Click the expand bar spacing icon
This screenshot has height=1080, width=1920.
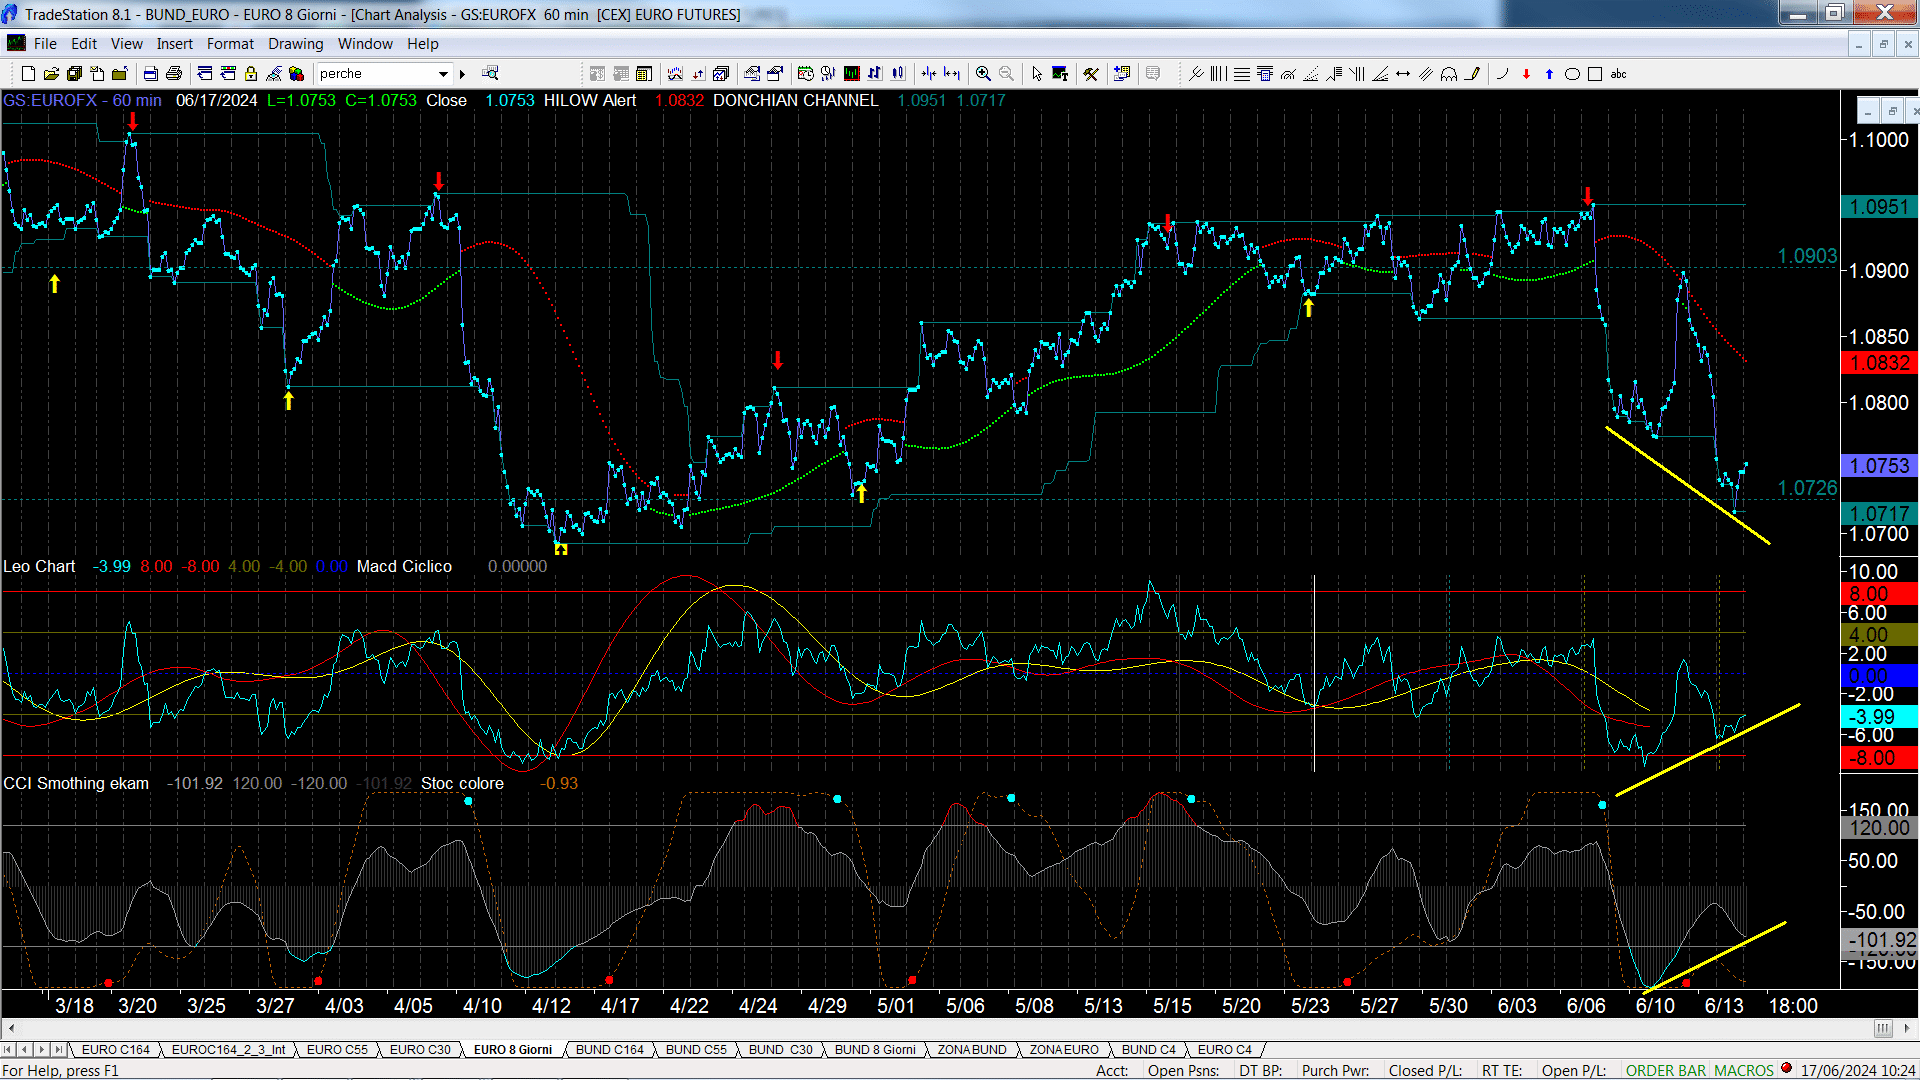pos(952,74)
